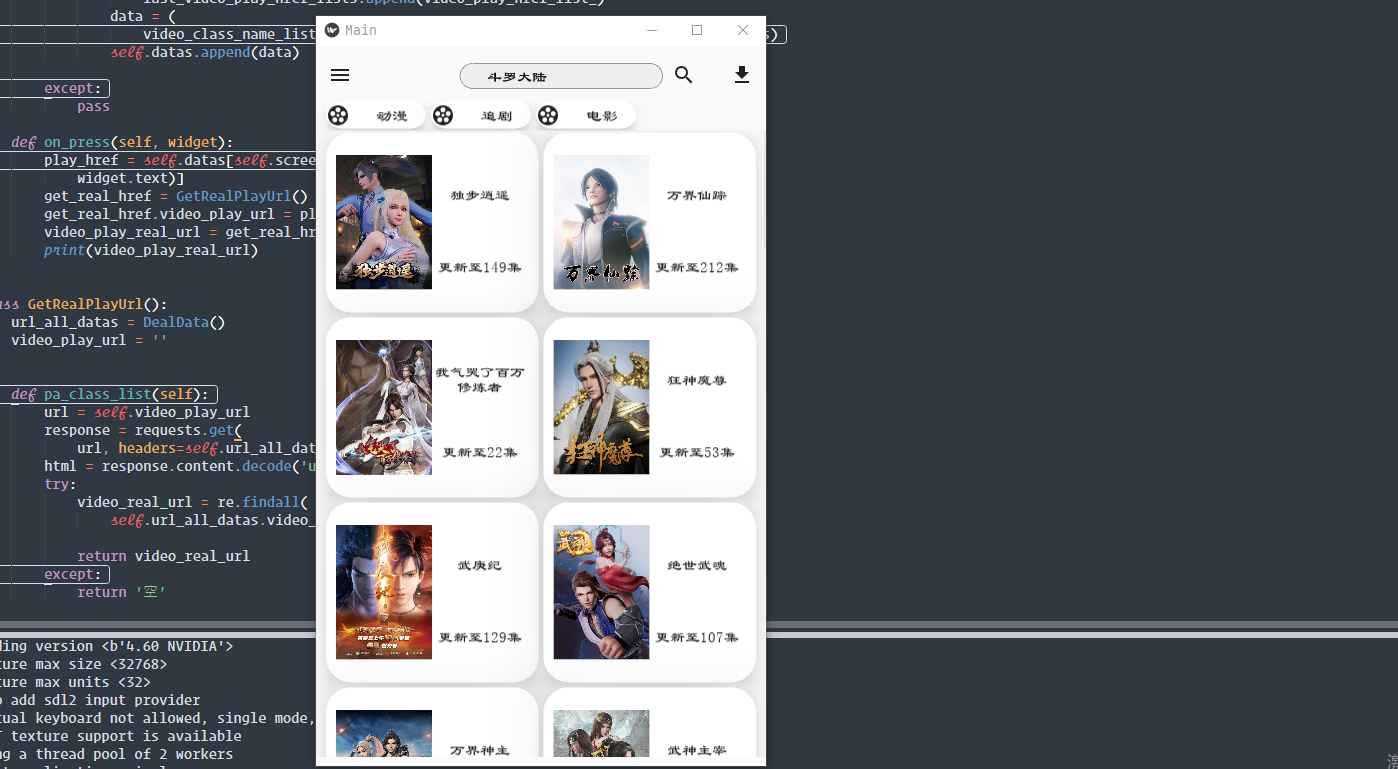Click the video_play_url = '' line in editor
The height and width of the screenshot is (769, 1398).
coord(89,340)
